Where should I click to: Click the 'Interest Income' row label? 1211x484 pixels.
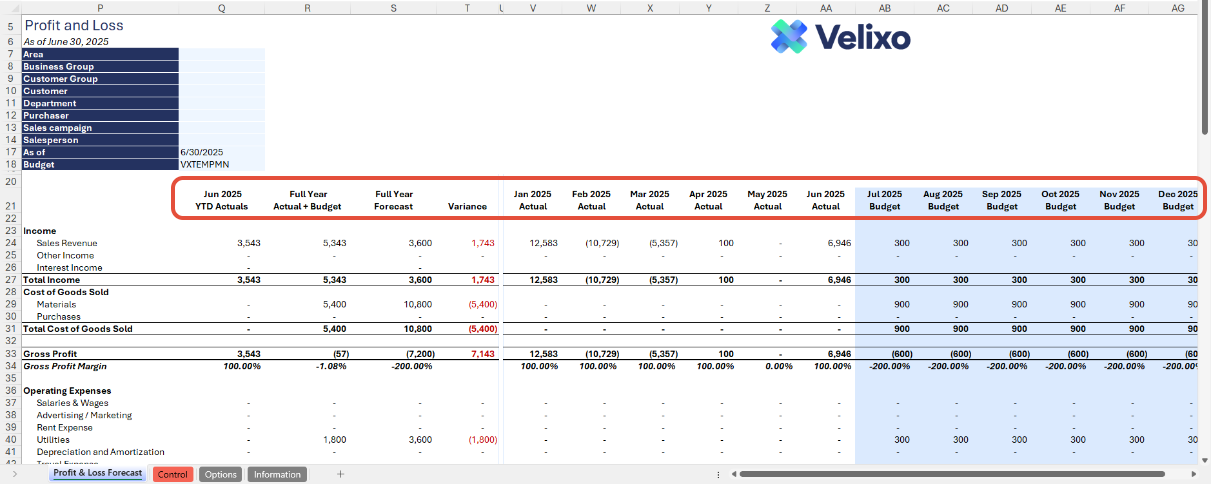pyautogui.click(x=69, y=268)
